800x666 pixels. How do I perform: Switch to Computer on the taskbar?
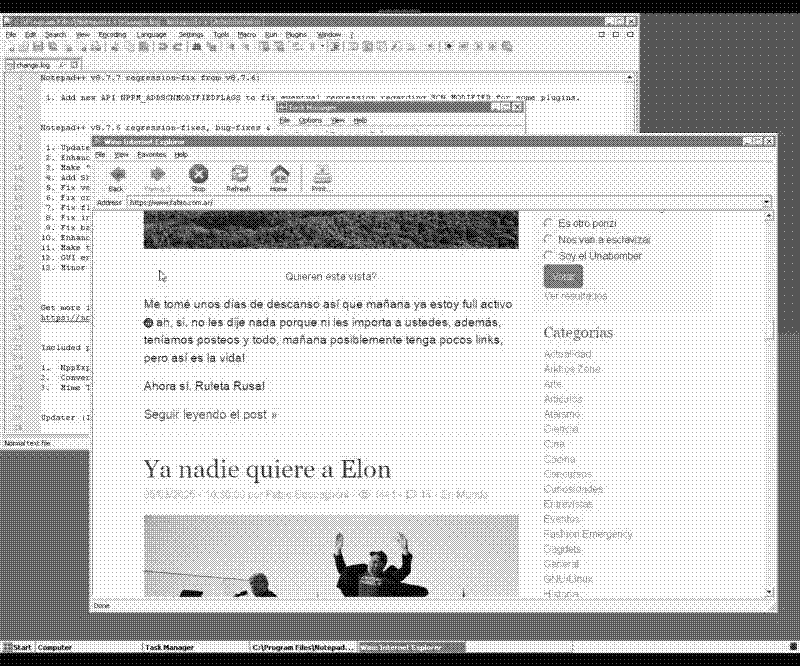click(87, 647)
